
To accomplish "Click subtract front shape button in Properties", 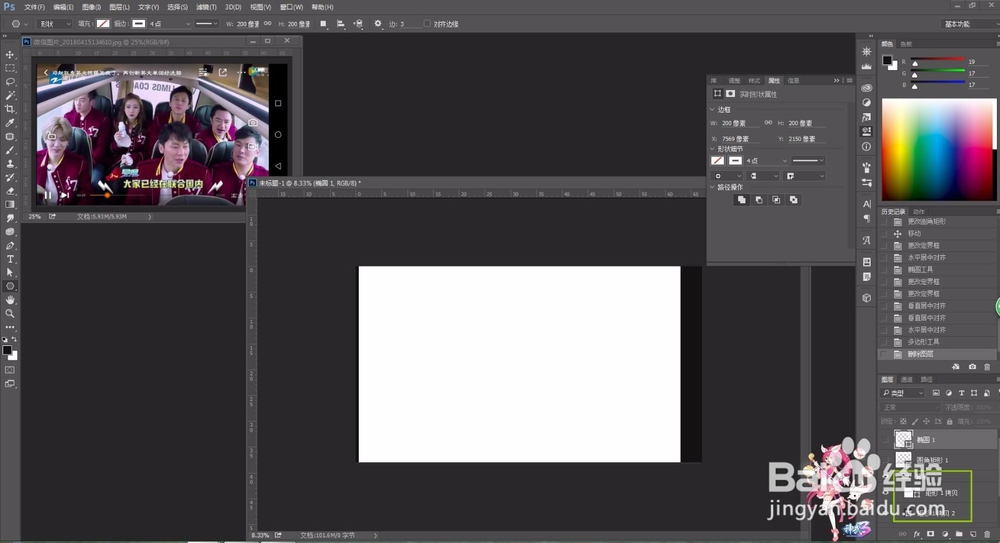I will tap(759, 200).
